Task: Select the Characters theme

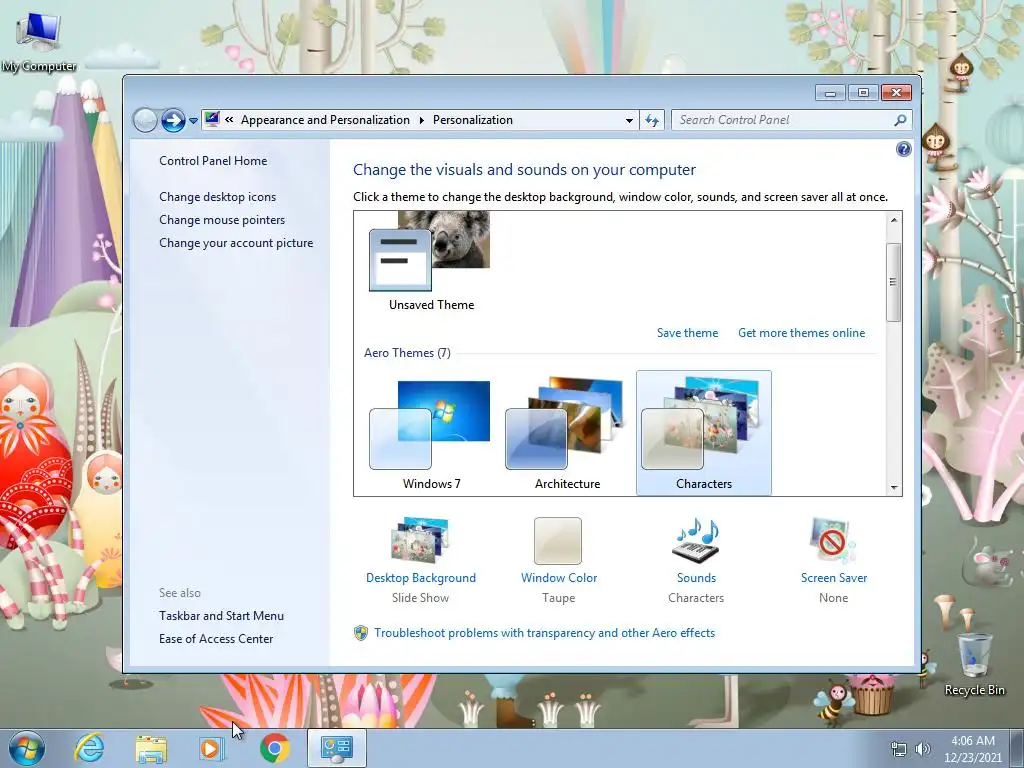Action: coord(703,434)
